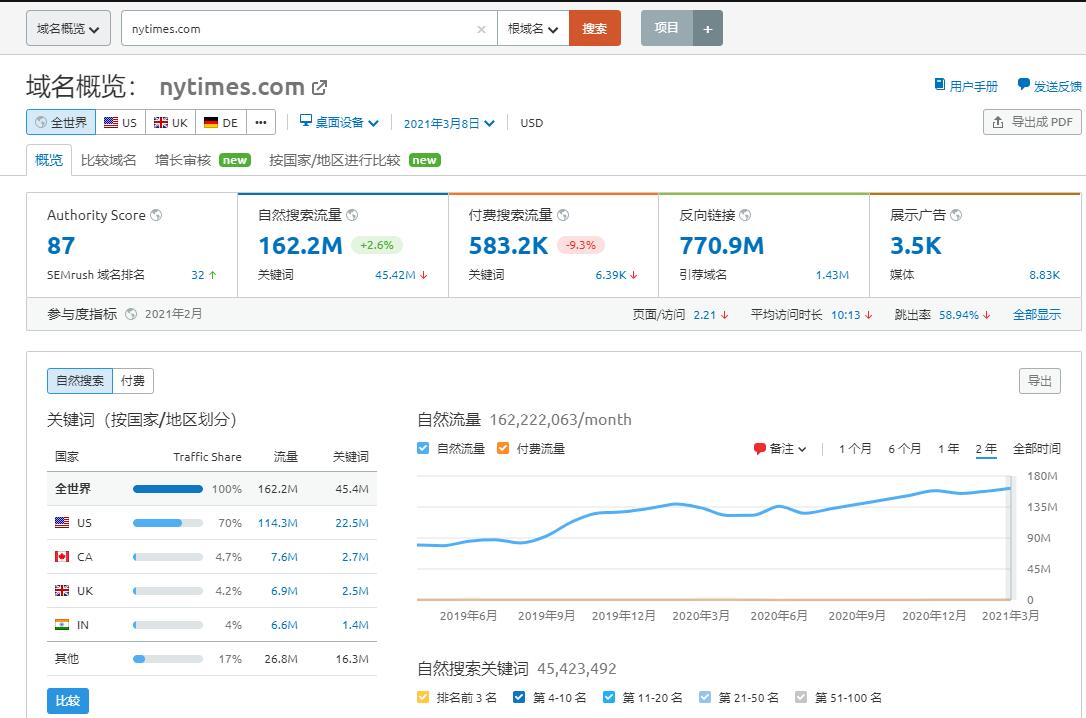Select US database tab
The height and width of the screenshot is (718, 1086).
[121, 123]
